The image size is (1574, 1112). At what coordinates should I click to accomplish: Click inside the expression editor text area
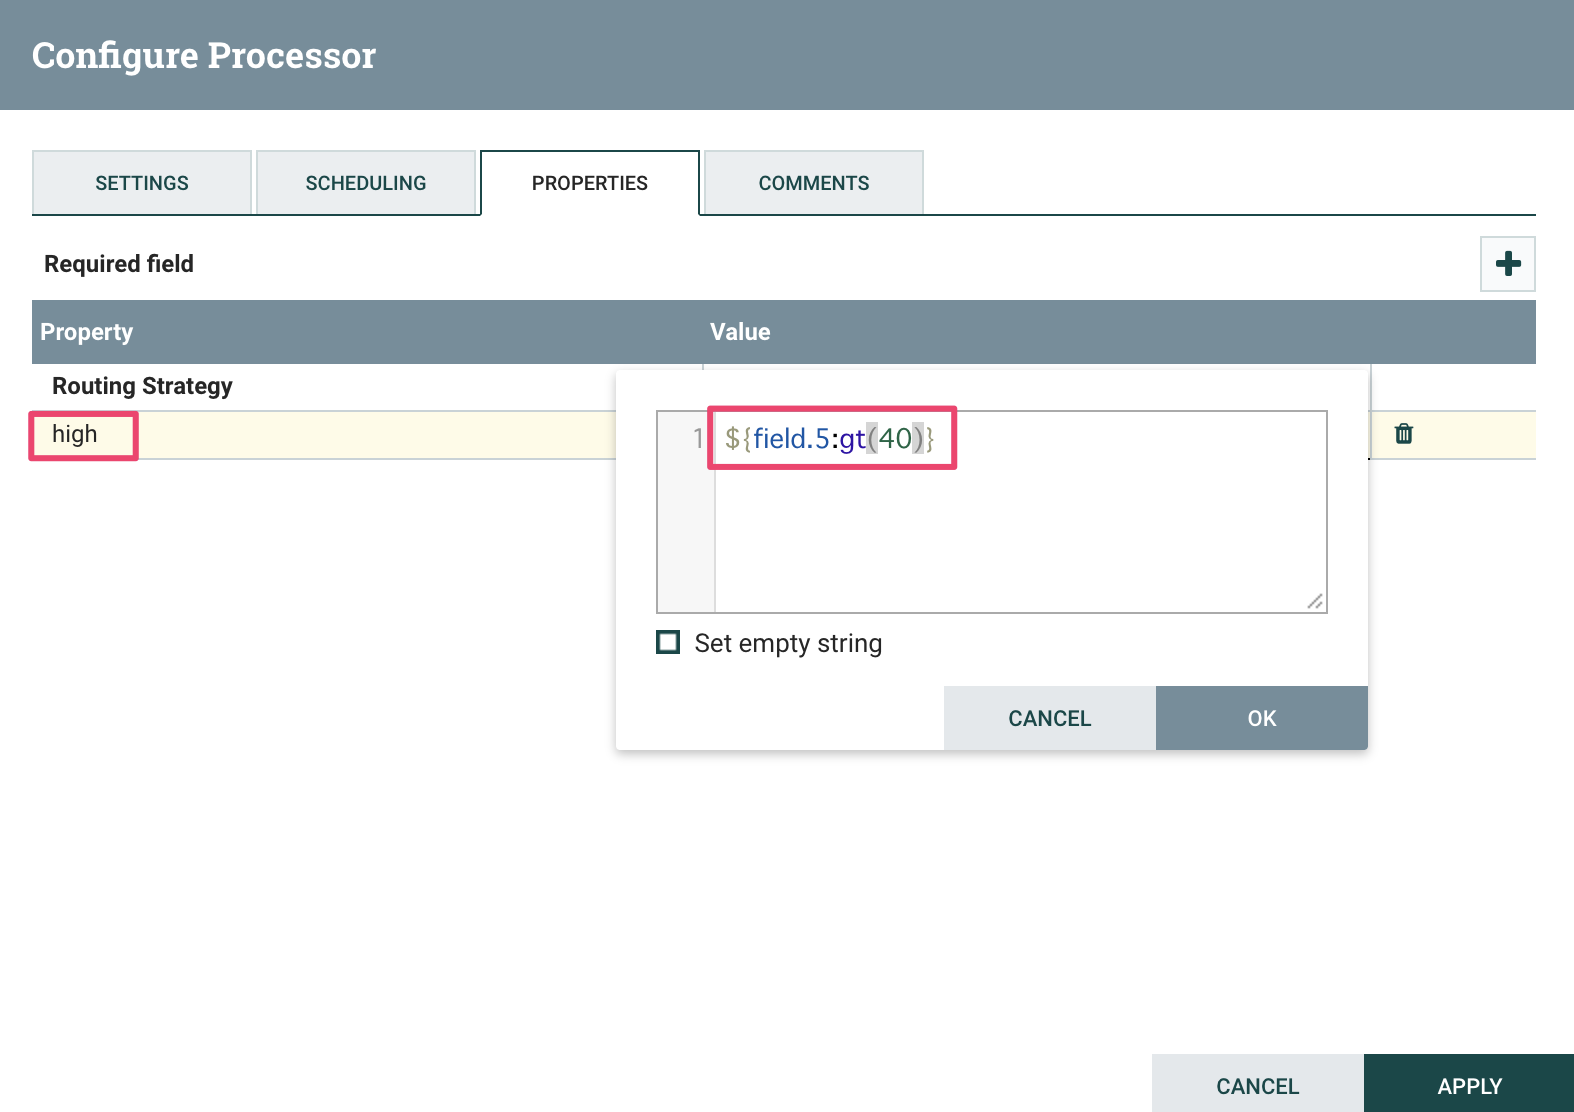tap(1020, 512)
